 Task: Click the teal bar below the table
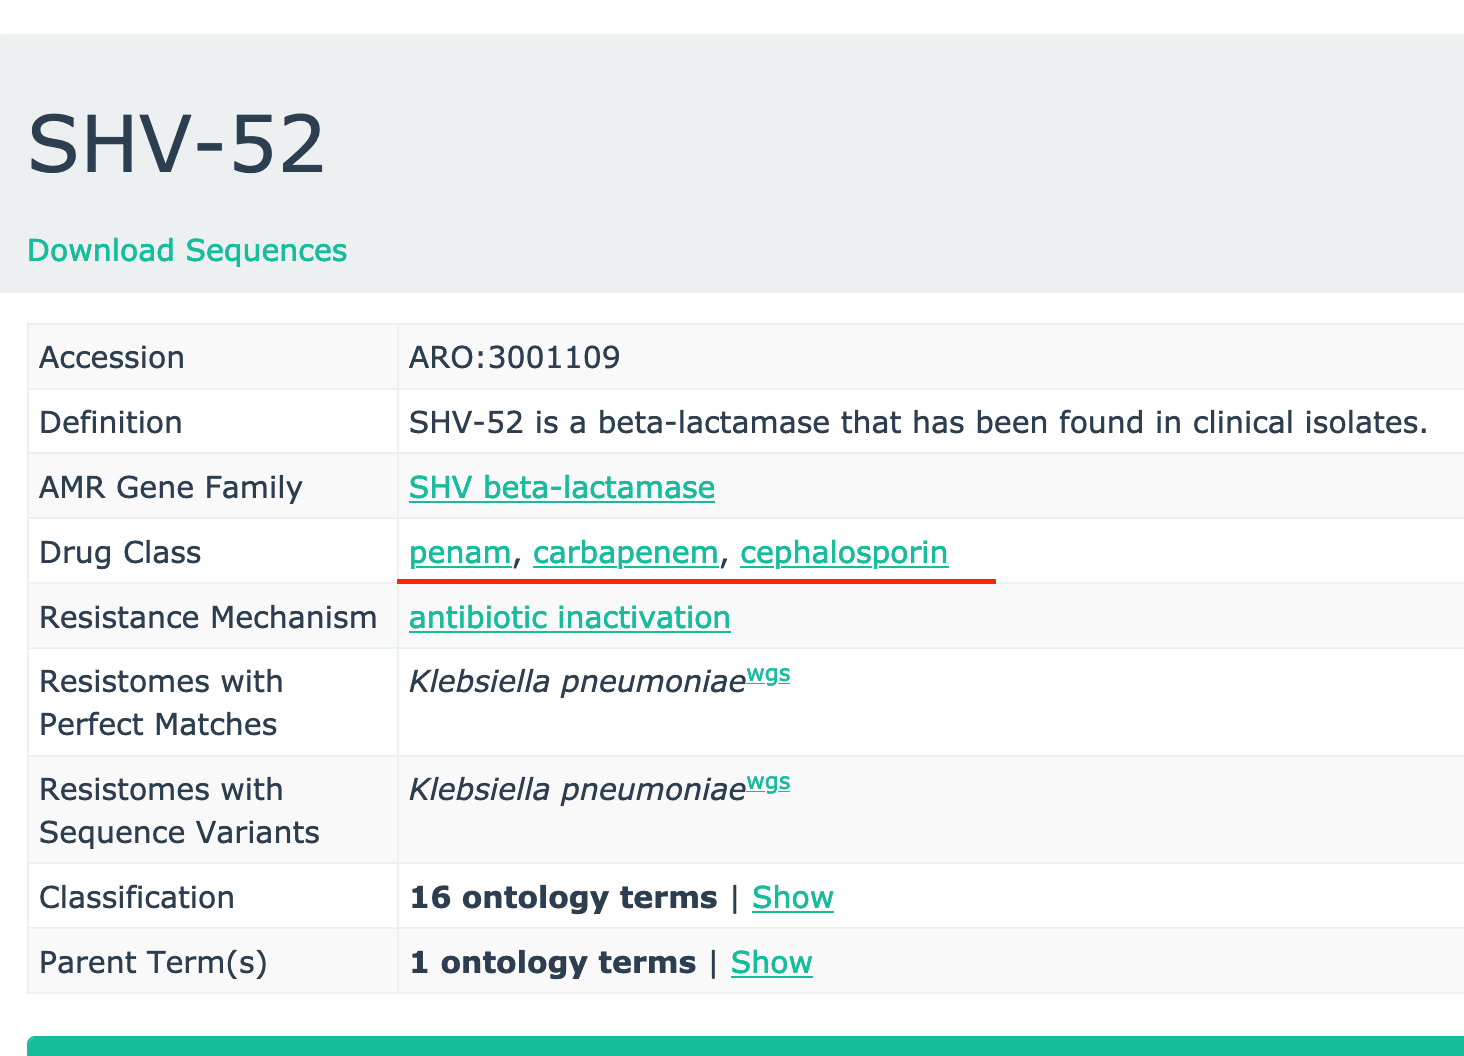(745, 1046)
